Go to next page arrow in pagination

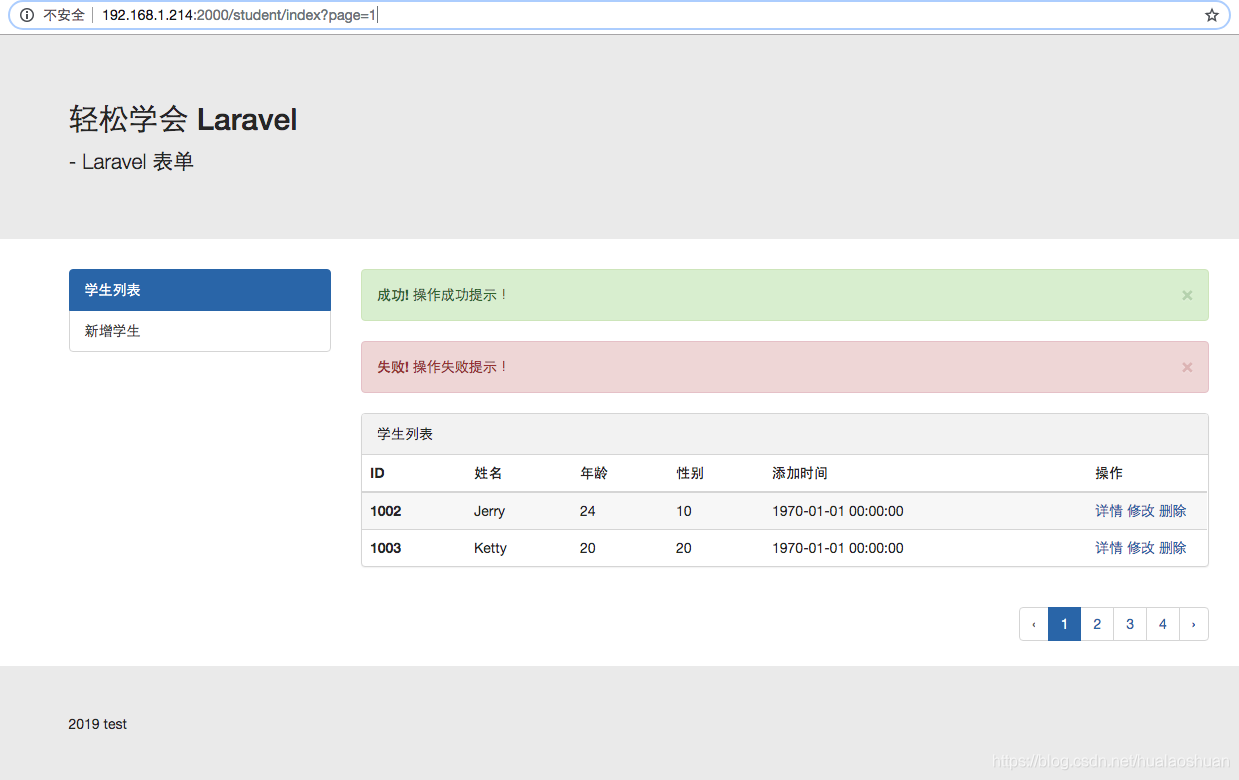[1194, 624]
